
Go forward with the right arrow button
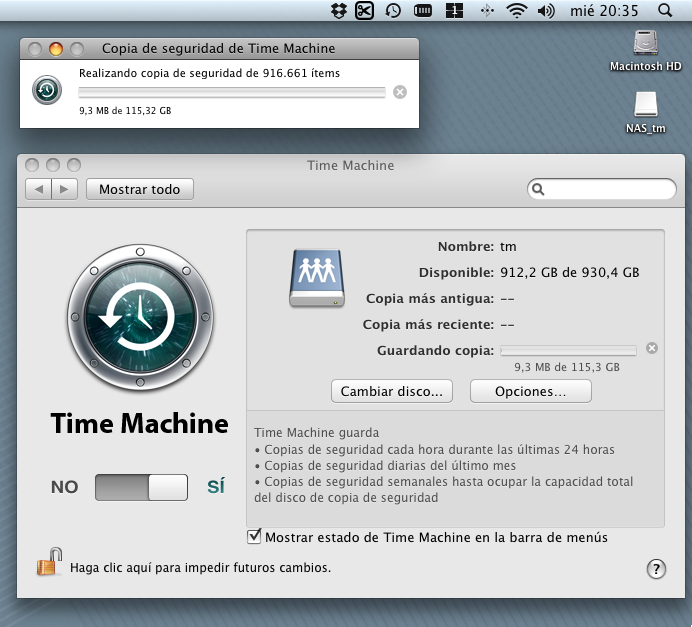coord(64,189)
